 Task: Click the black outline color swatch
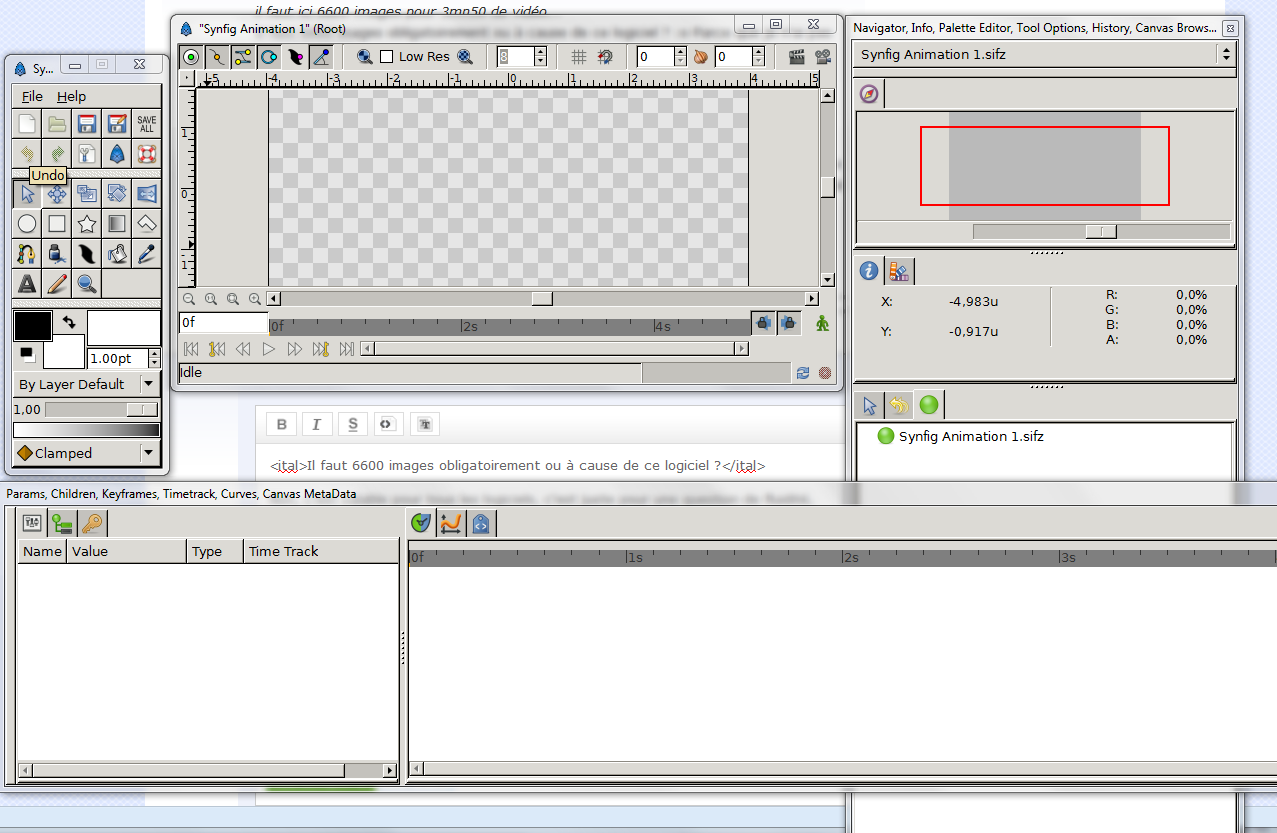click(32, 325)
